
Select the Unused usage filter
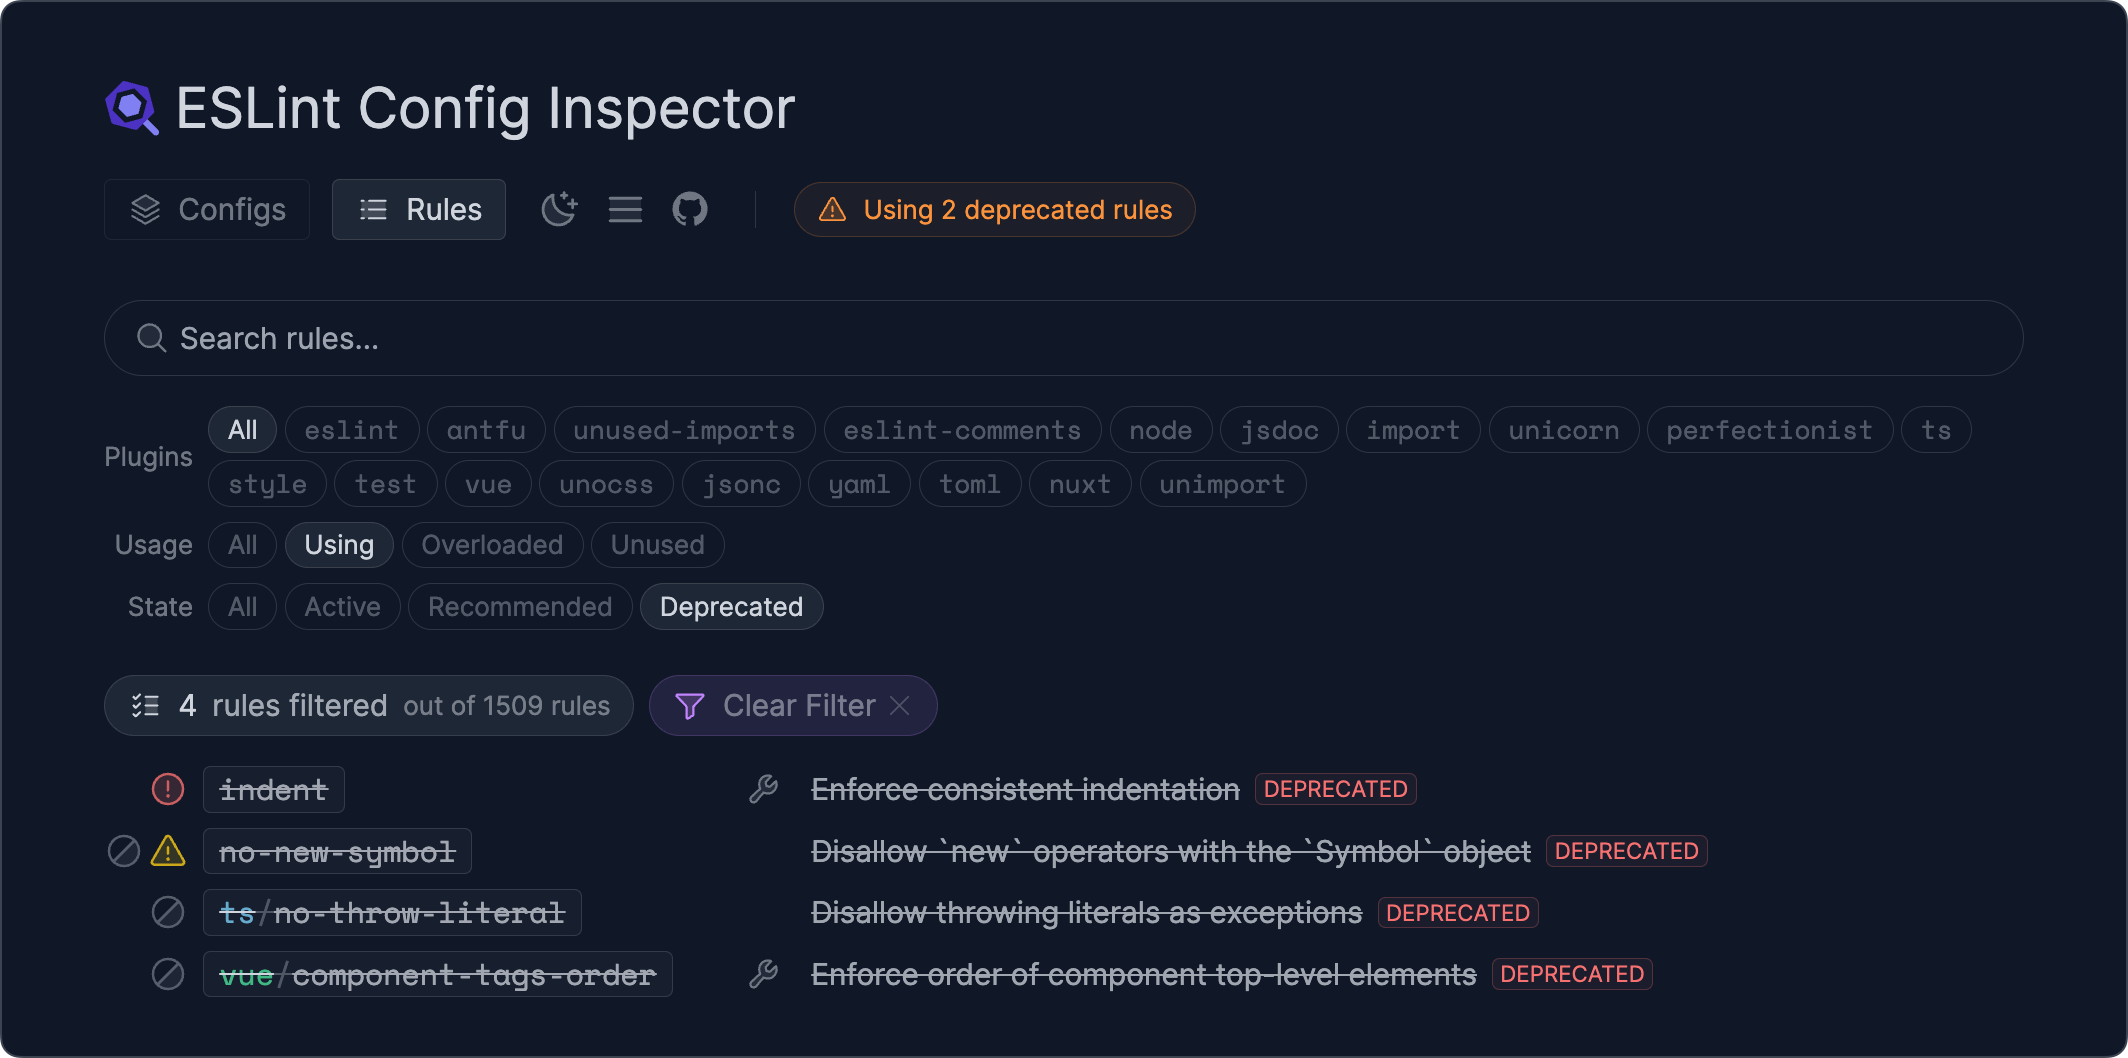point(657,545)
